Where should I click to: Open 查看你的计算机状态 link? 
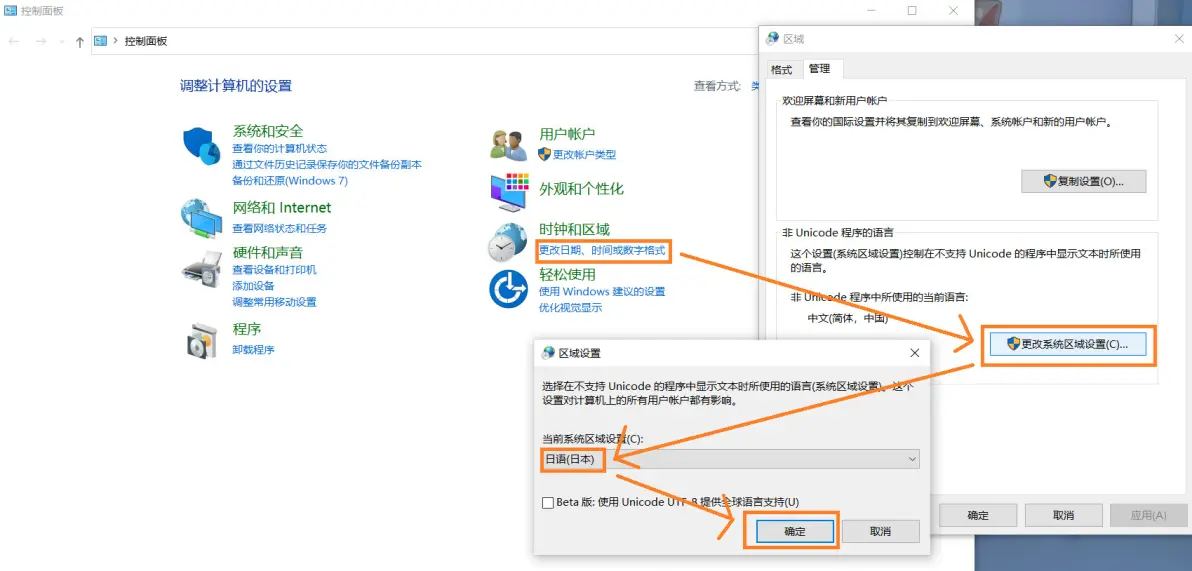[280, 148]
